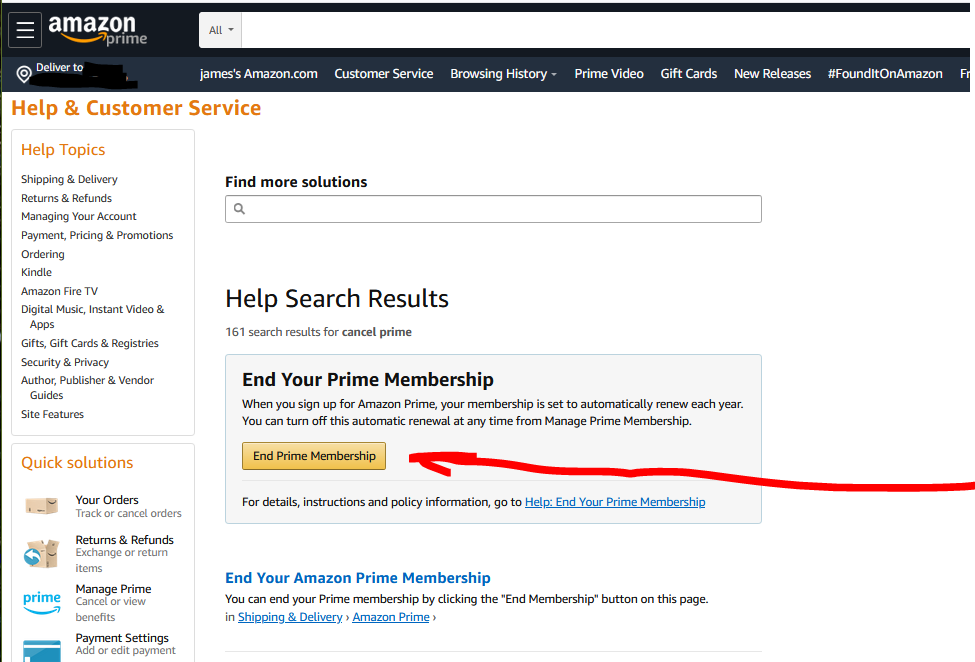Select Gift Cards in the nav bar
975x662 pixels.
tap(689, 74)
